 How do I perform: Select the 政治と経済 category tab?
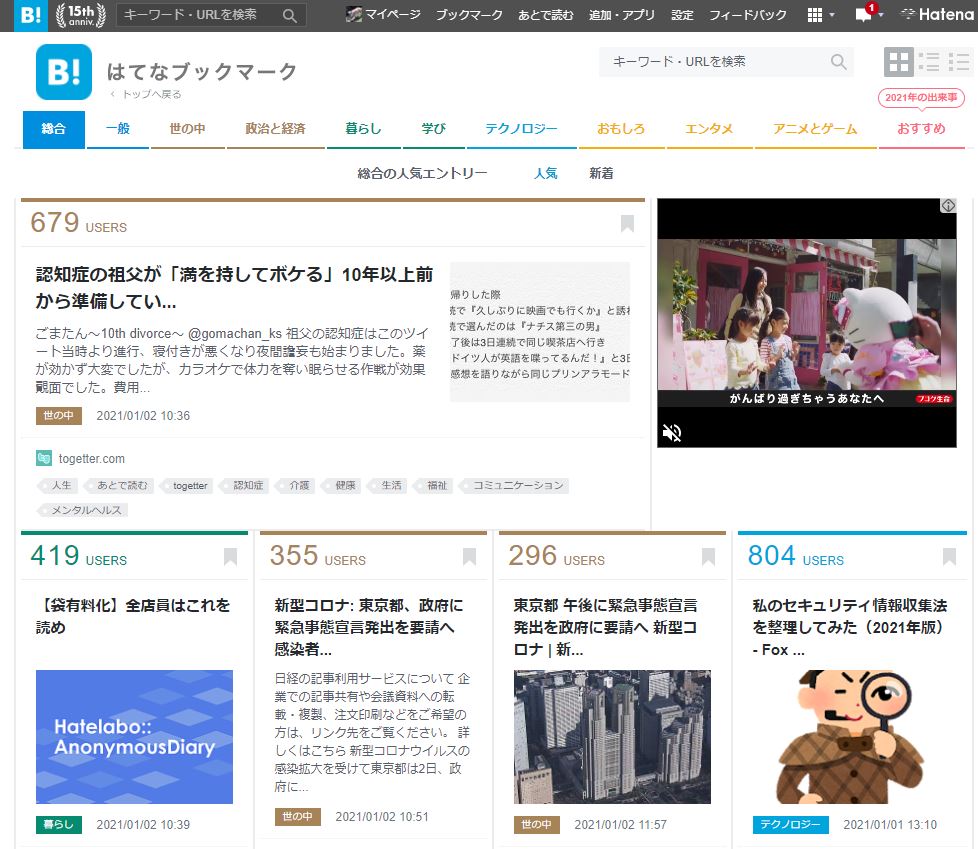(x=275, y=129)
